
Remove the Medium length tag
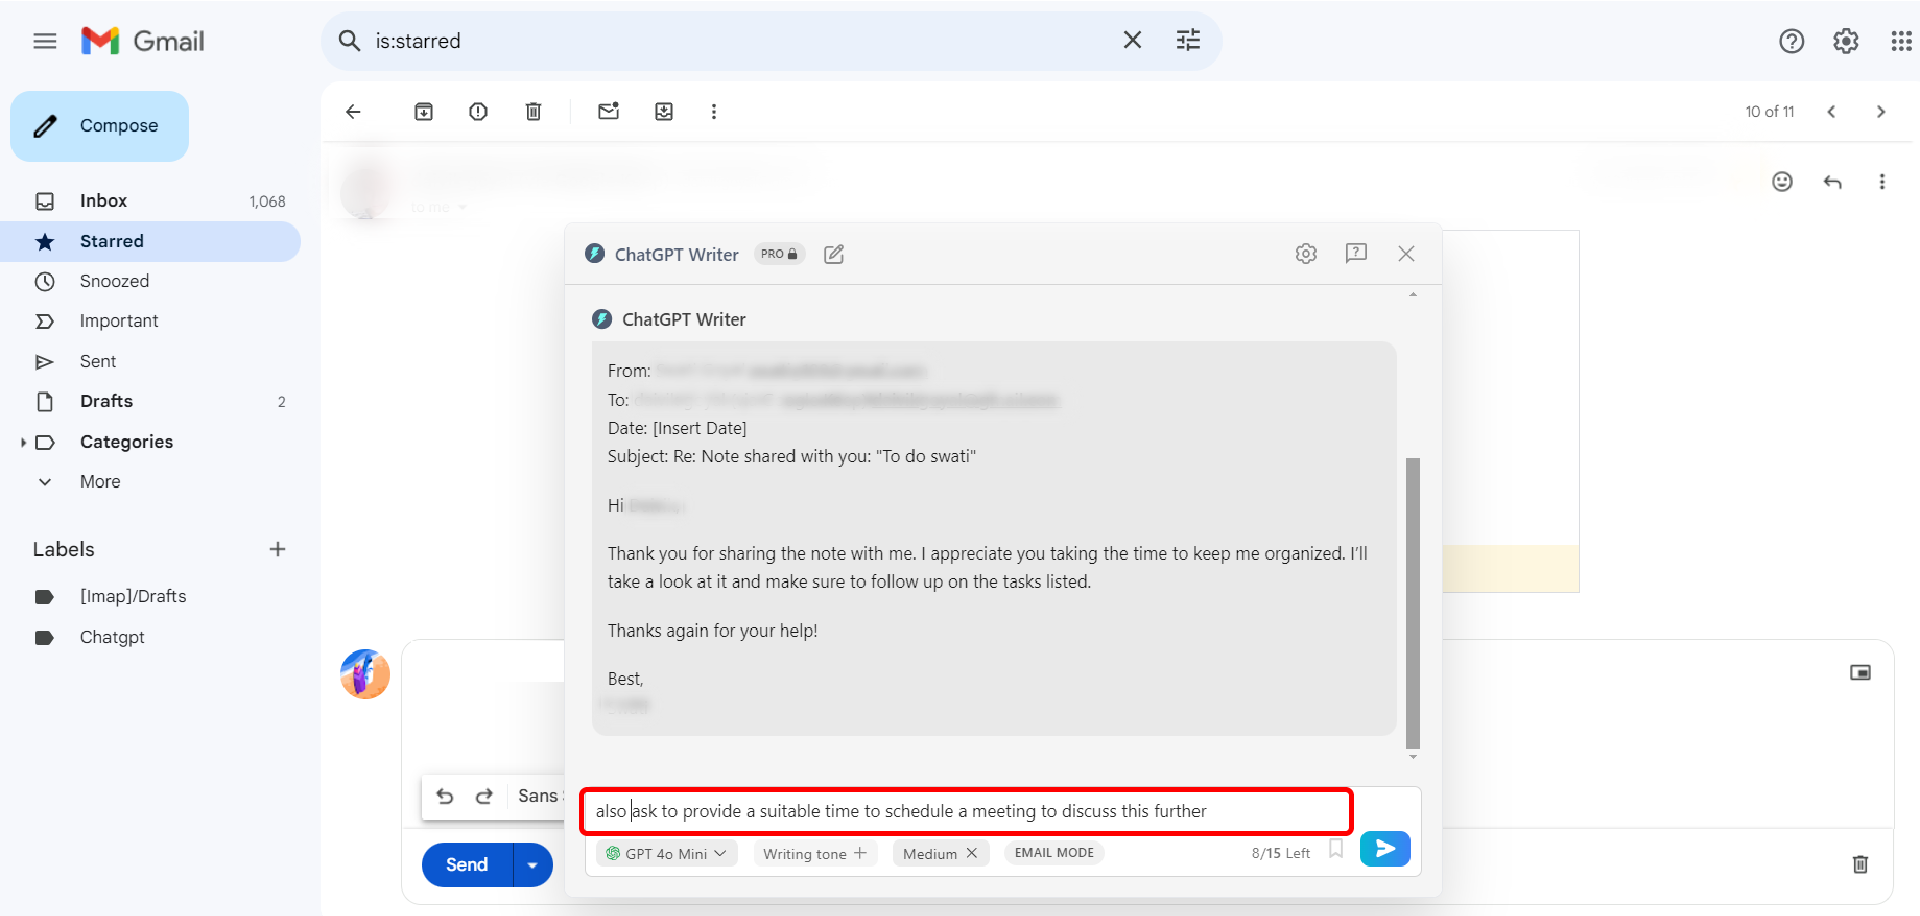[971, 854]
